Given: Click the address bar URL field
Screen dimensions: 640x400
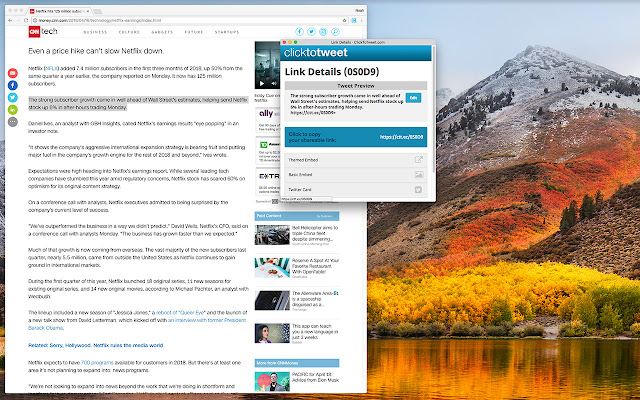Looking at the screenshot, I should (188, 20).
